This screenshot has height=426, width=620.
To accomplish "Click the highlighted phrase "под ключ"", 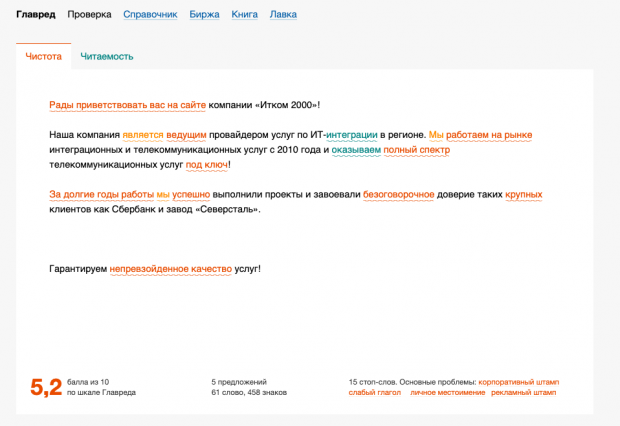I will point(207,164).
